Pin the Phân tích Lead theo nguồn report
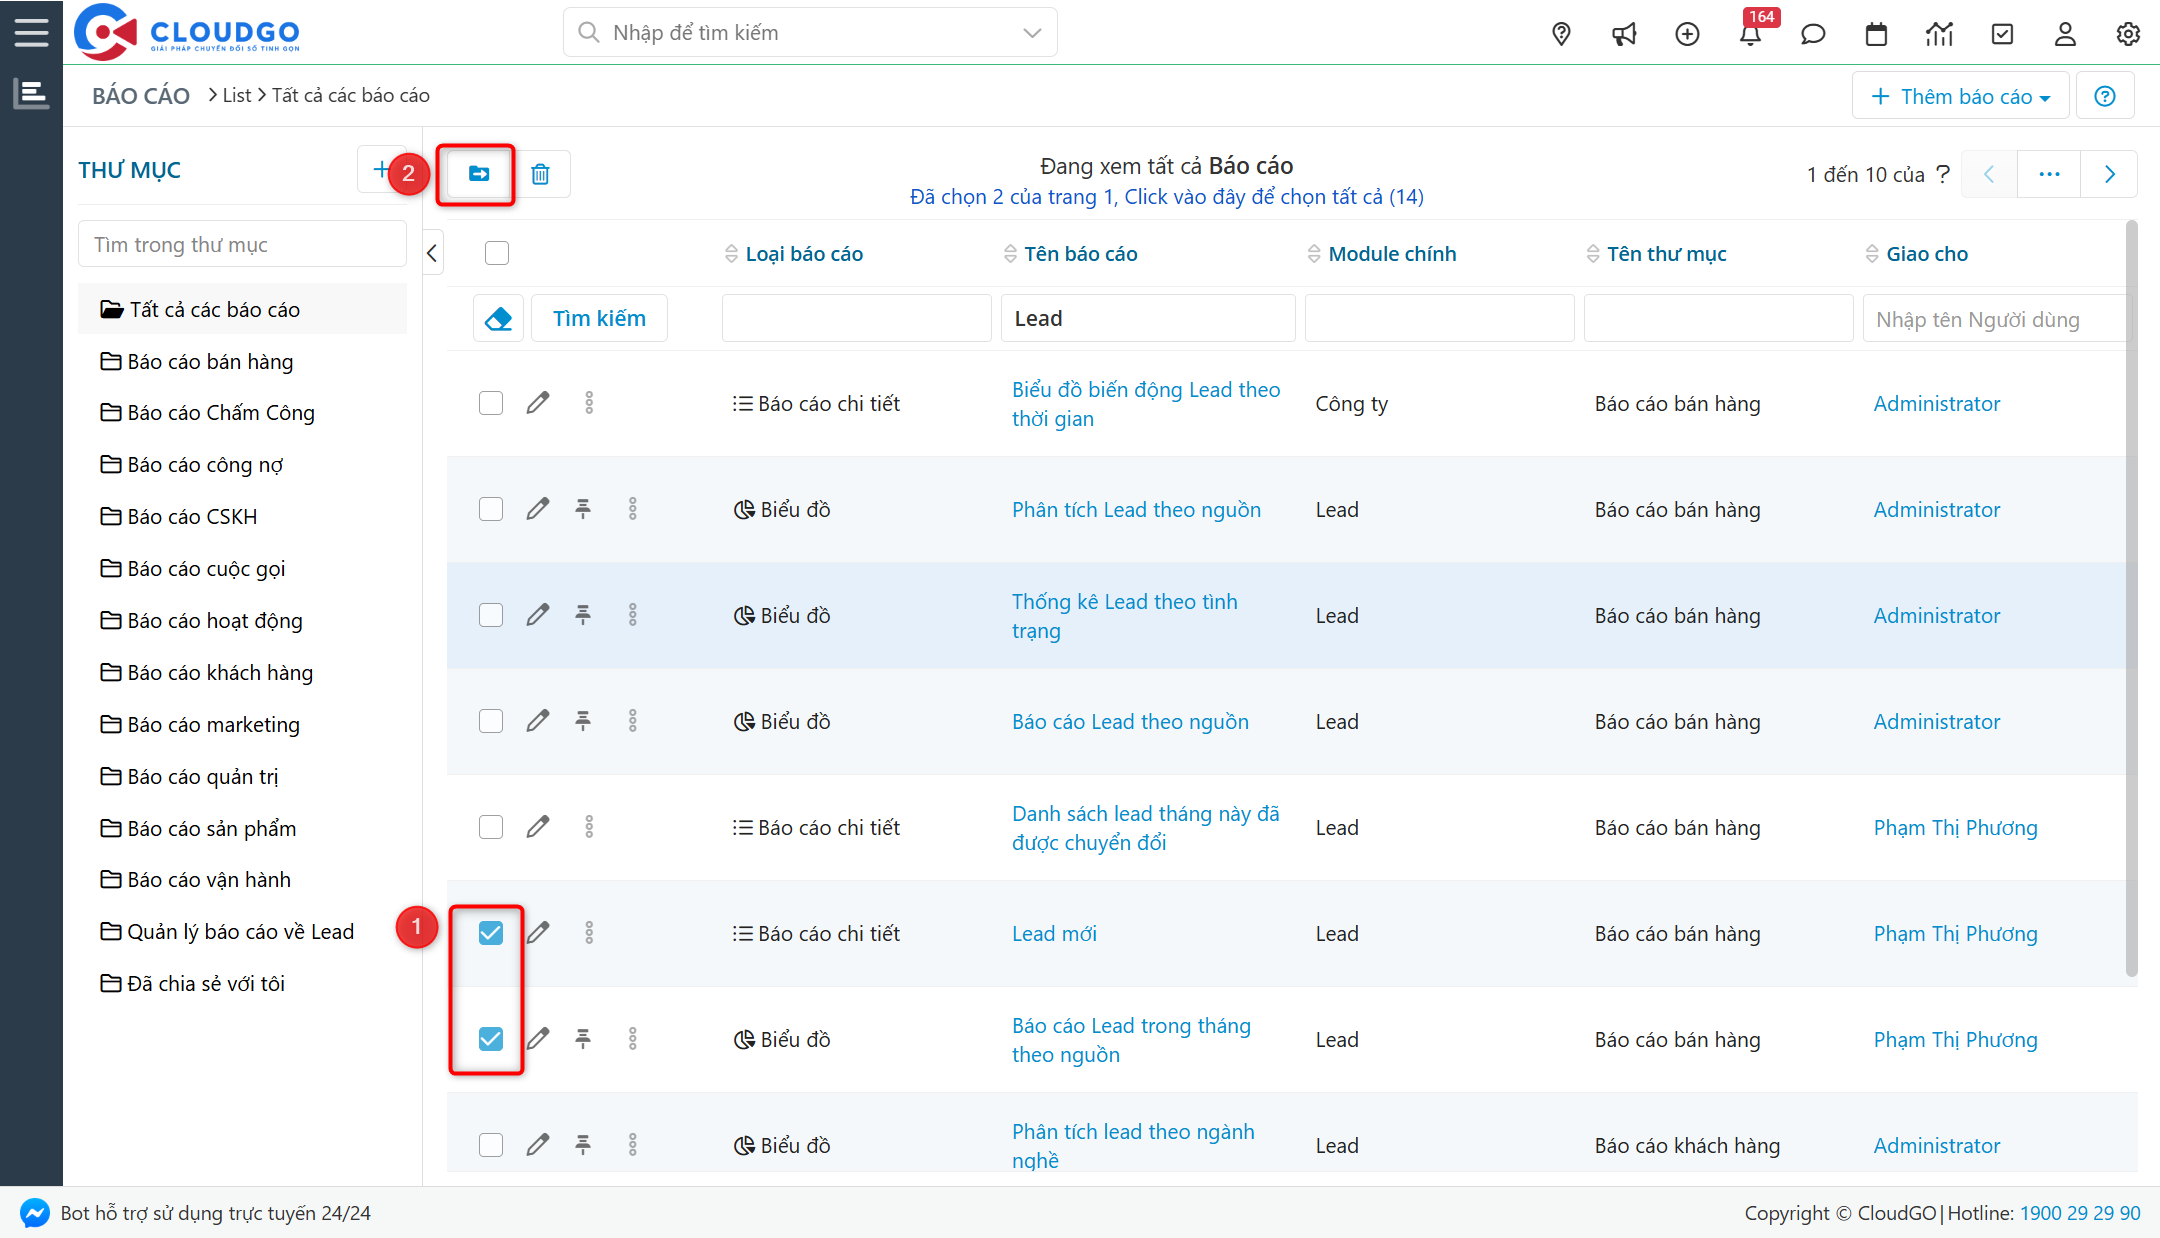 coord(583,509)
